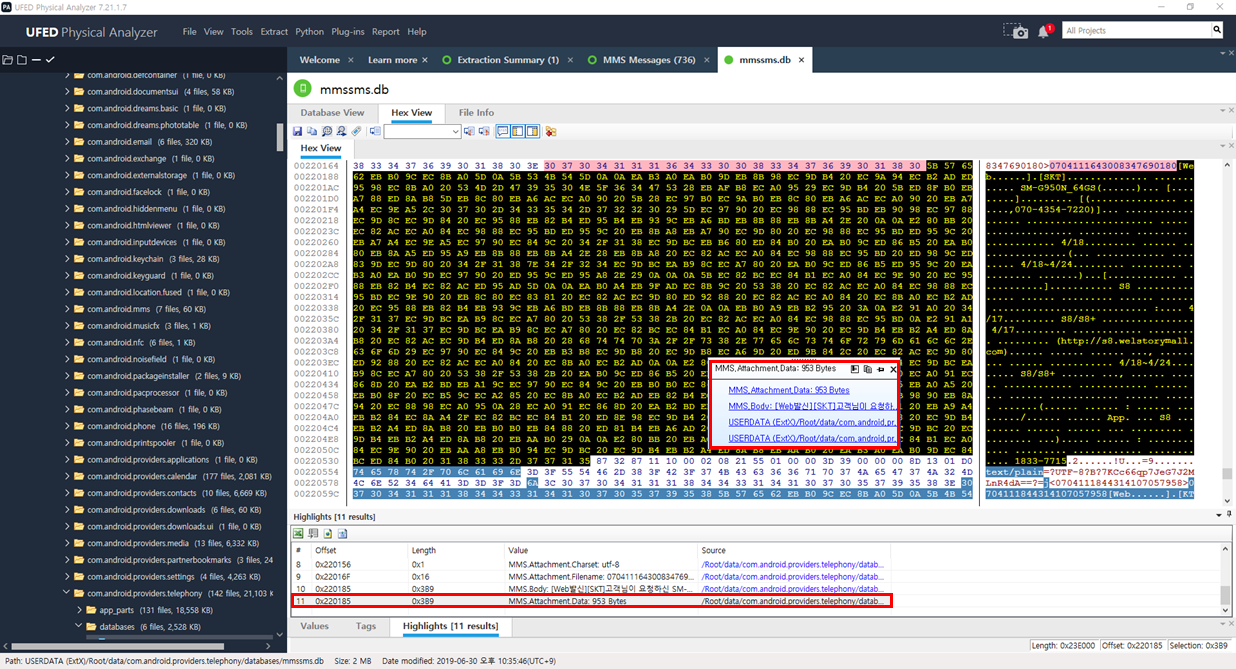Open the MMS Messages (736) tab
This screenshot has height=669, width=1236.
click(x=648, y=60)
